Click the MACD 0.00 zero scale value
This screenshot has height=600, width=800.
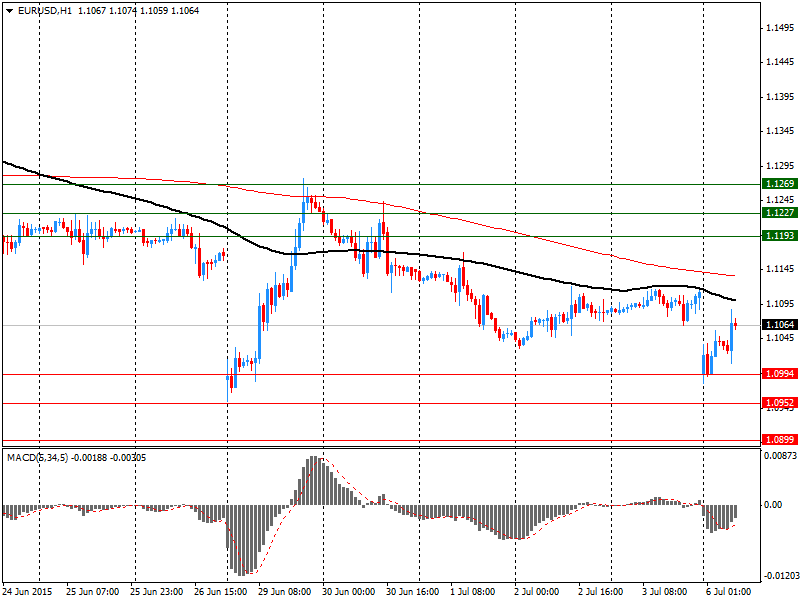(773, 505)
